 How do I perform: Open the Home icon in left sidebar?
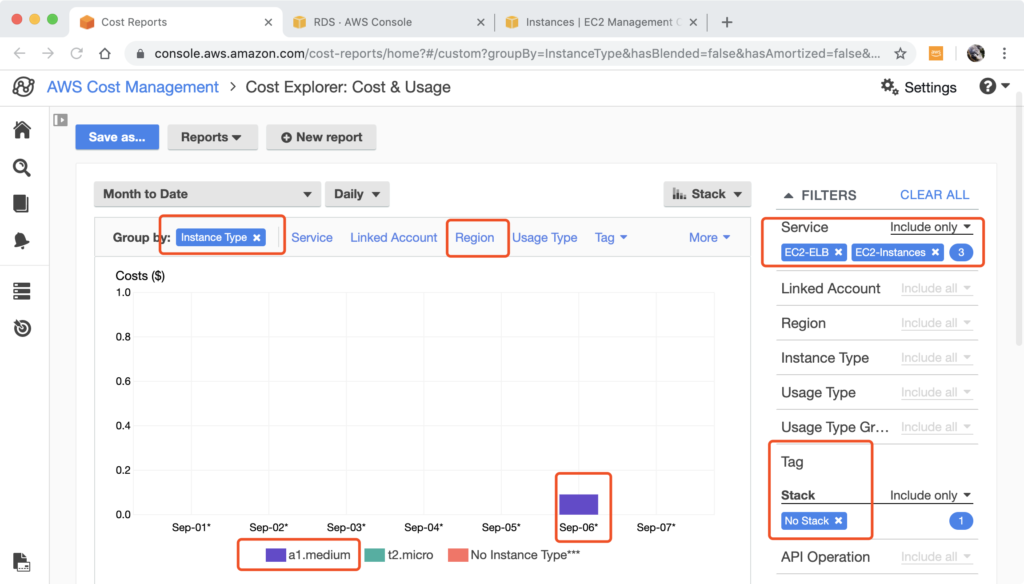(22, 130)
